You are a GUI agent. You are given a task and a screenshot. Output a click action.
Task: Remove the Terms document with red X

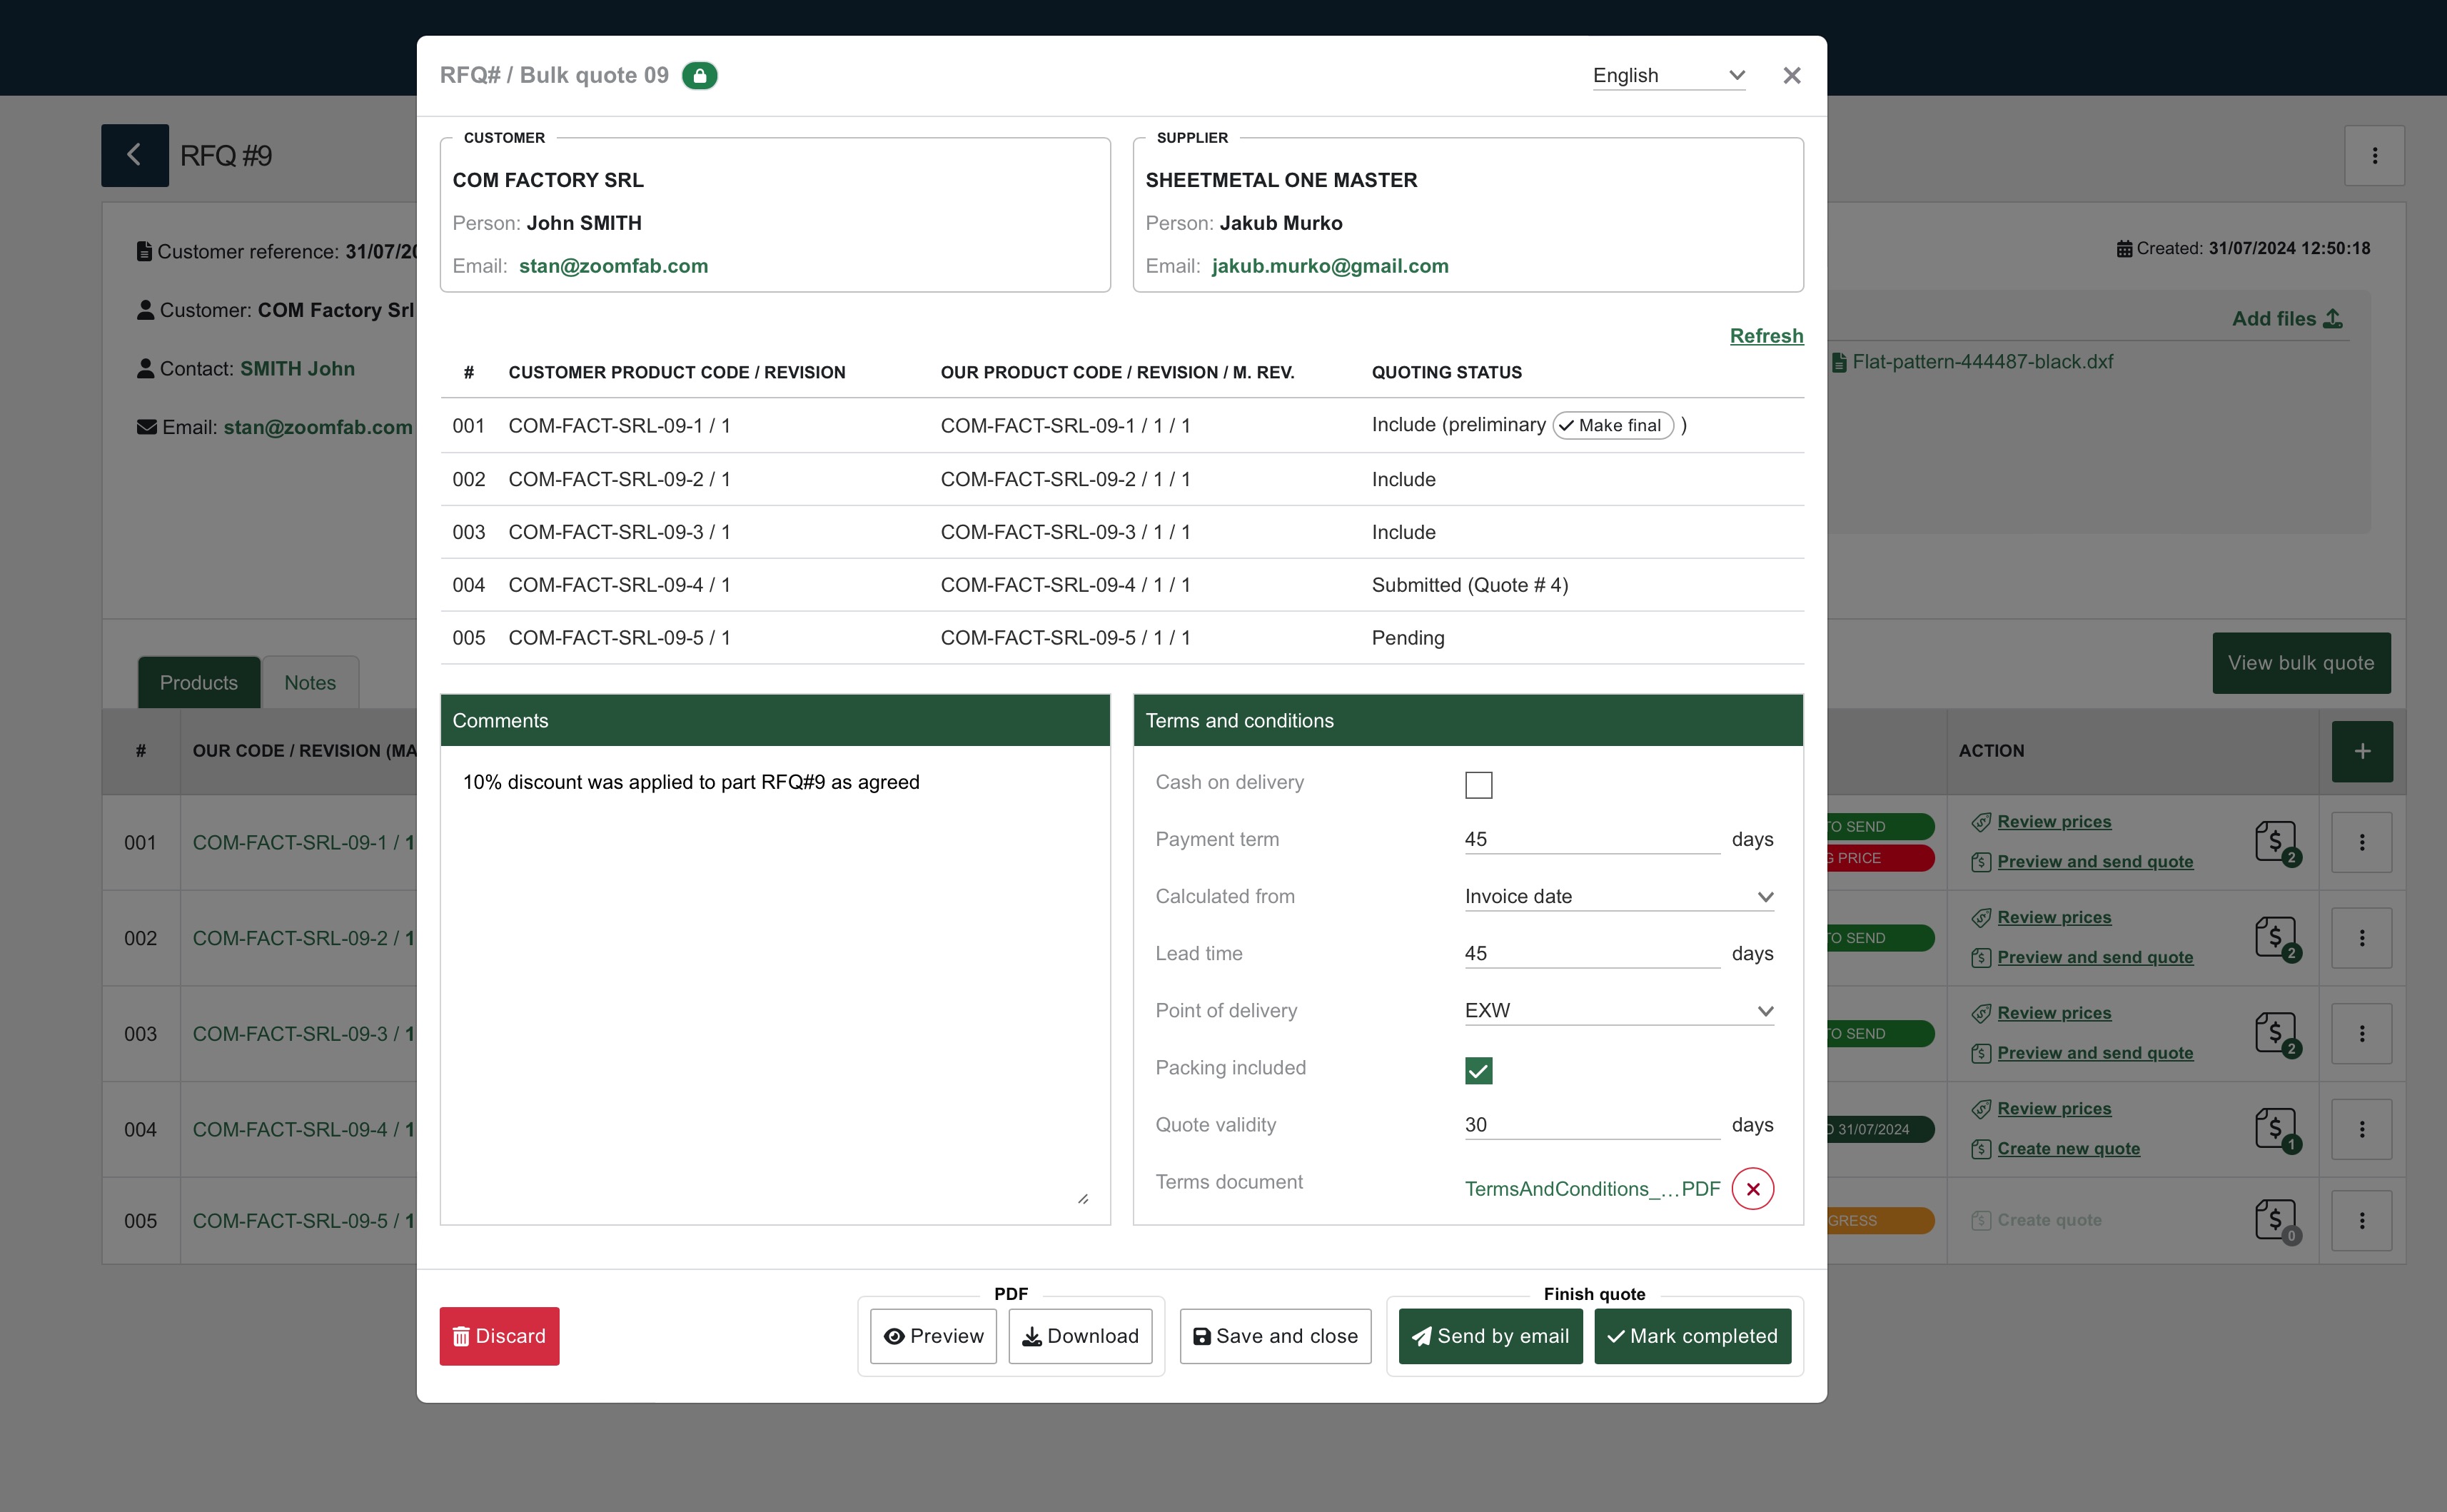coord(1752,1189)
